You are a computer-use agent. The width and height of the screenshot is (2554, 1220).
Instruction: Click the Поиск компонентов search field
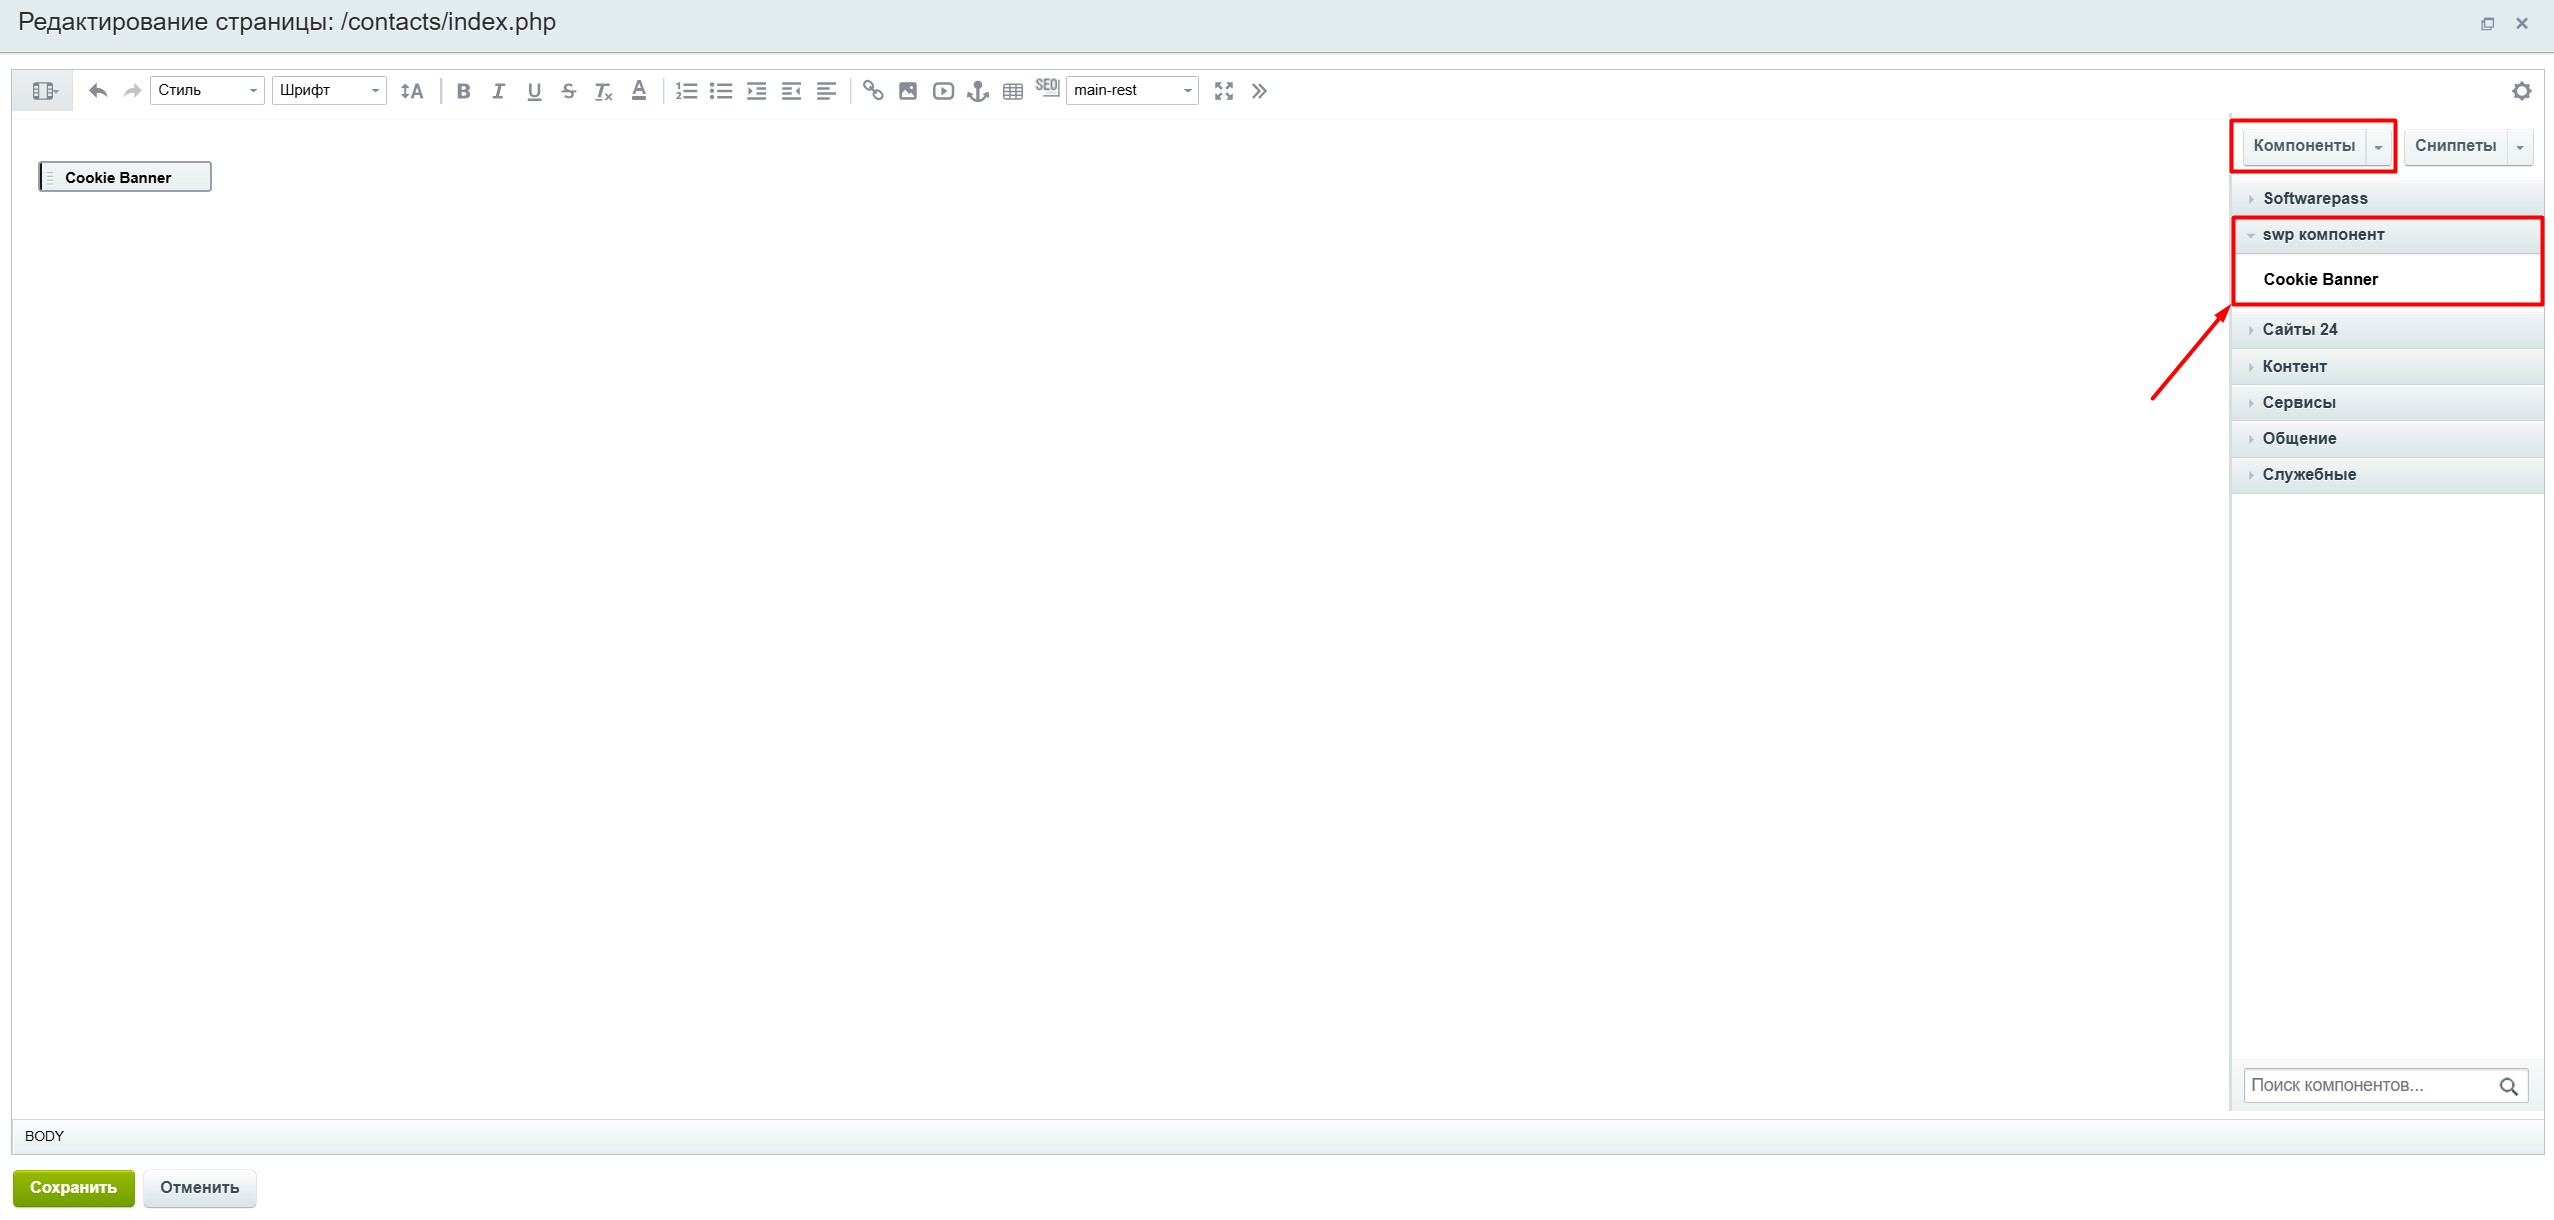2368,1085
